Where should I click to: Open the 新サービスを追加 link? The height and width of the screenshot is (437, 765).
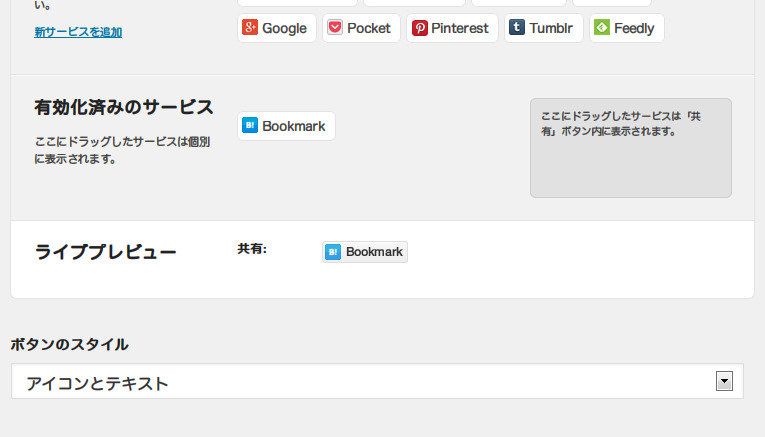click(x=78, y=32)
